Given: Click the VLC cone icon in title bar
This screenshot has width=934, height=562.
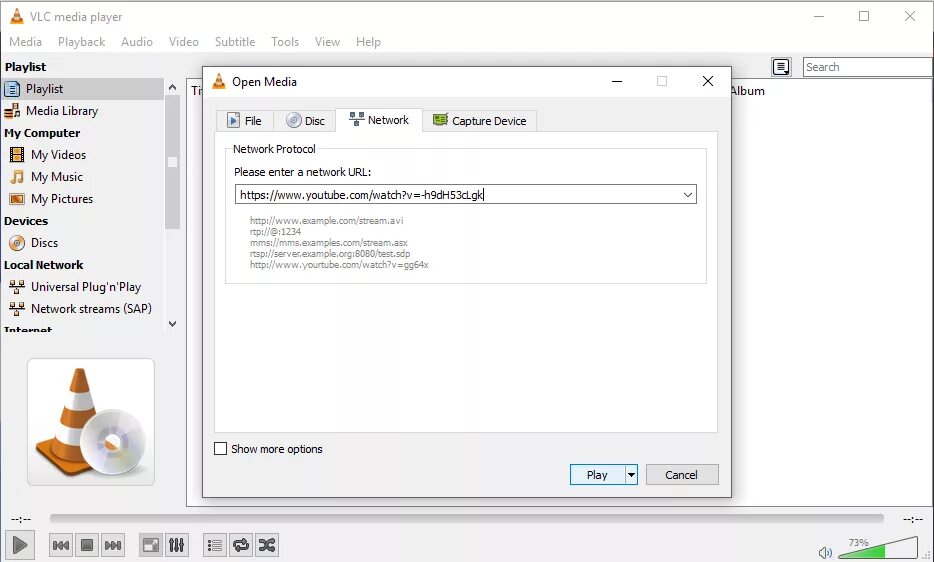Looking at the screenshot, I should click(x=17, y=17).
